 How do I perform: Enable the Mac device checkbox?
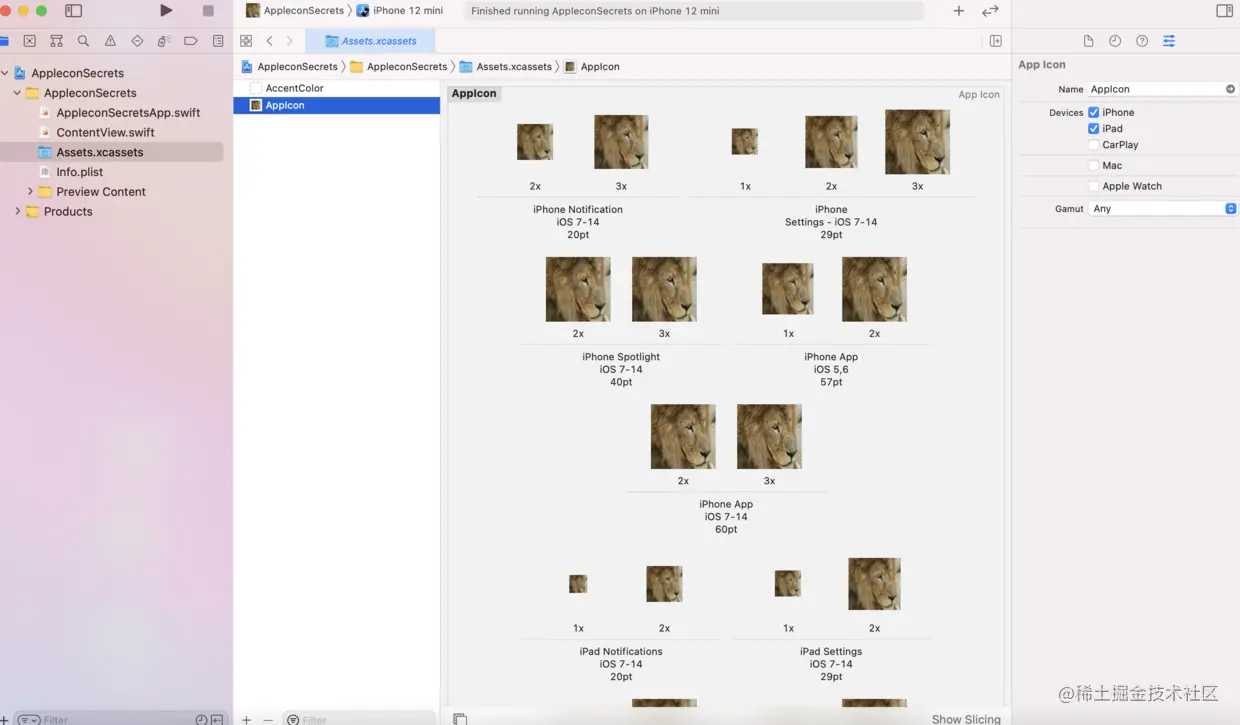tap(1094, 166)
